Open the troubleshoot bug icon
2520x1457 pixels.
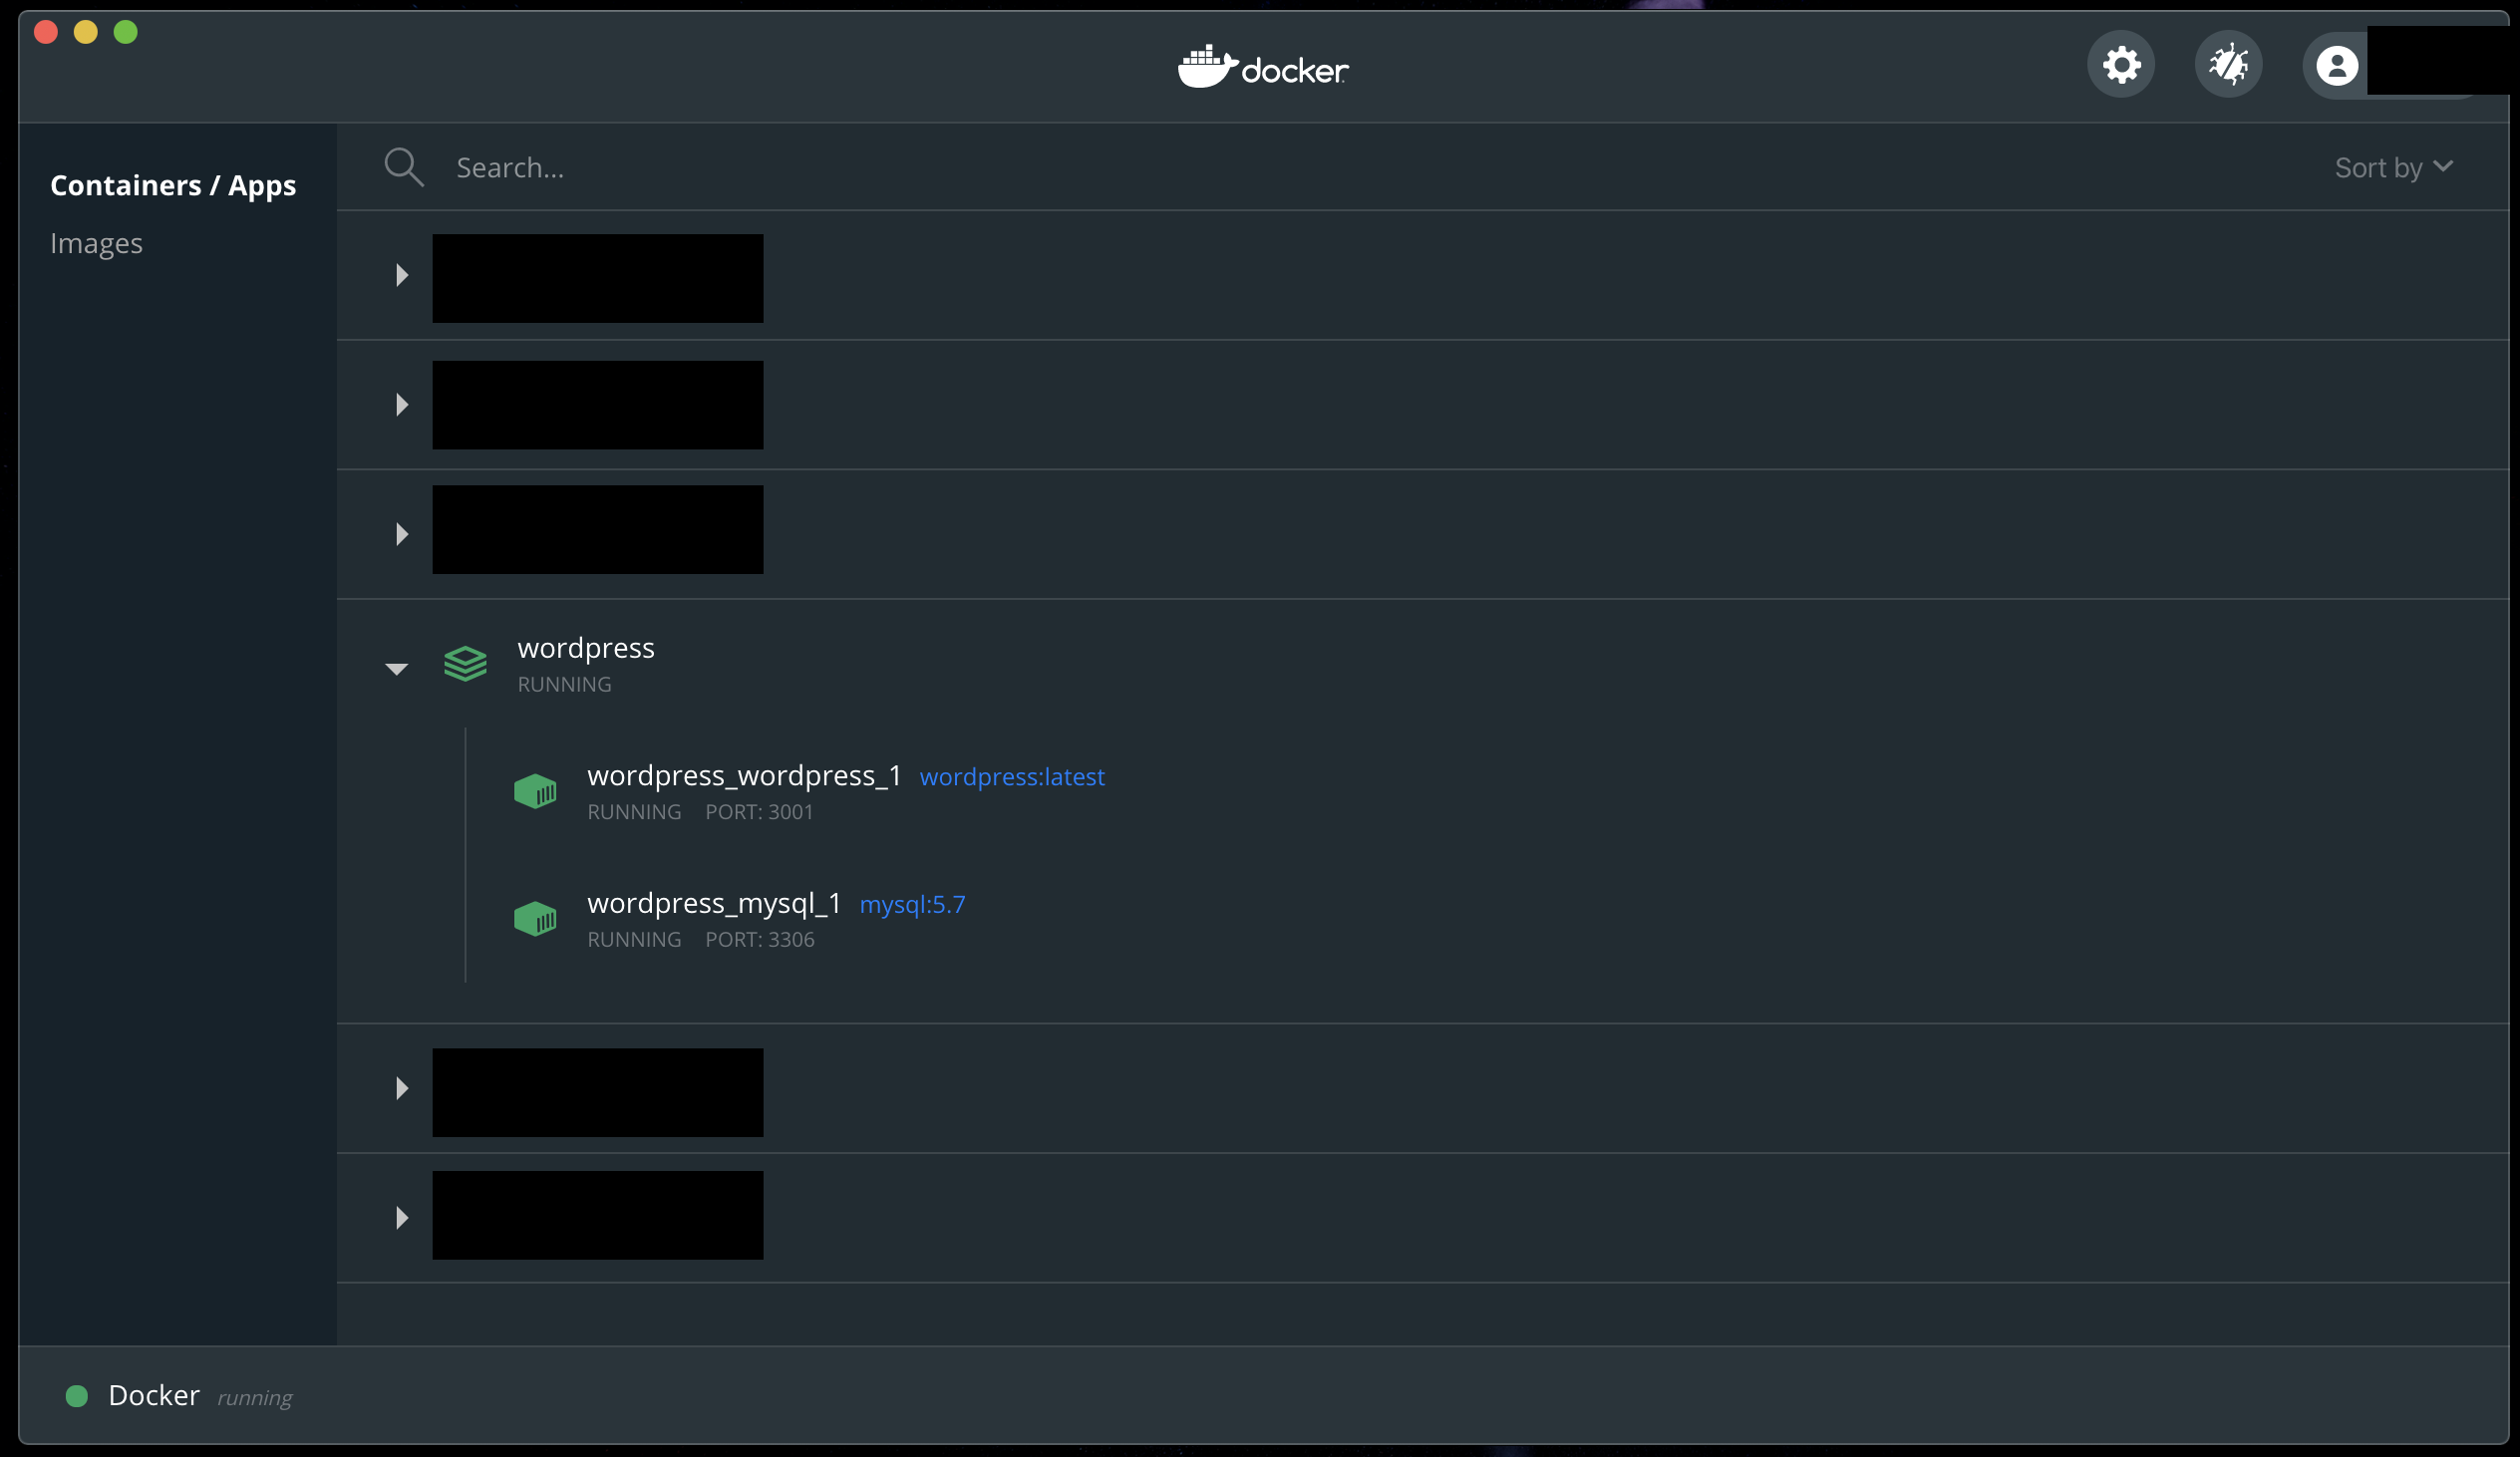pos(2228,65)
